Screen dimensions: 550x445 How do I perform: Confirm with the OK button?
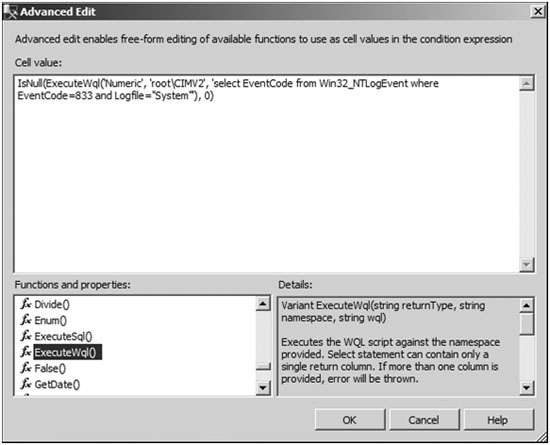click(350, 419)
